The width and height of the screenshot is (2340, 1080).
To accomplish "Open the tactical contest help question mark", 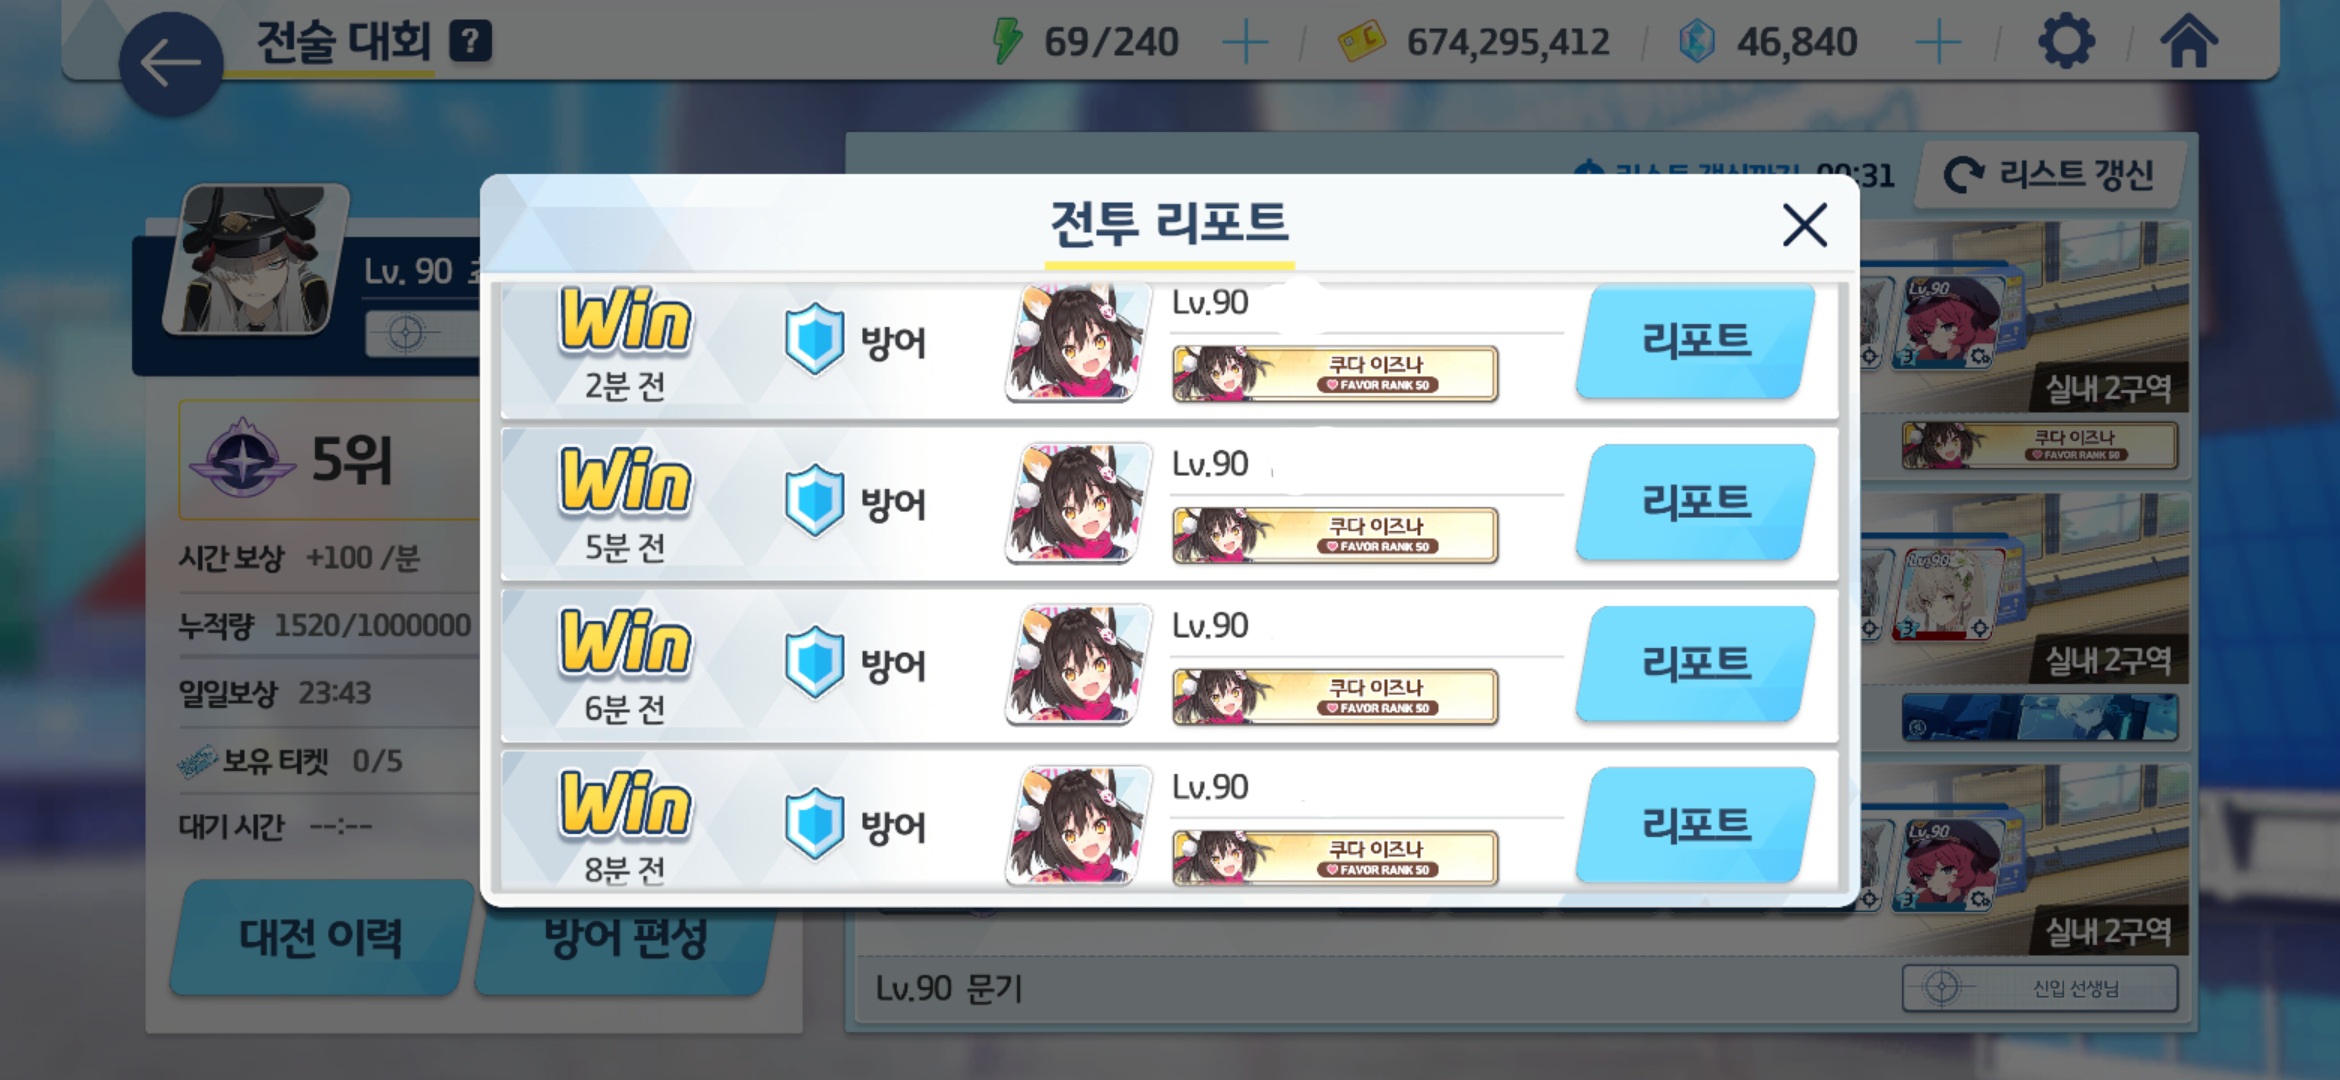I will coord(470,42).
